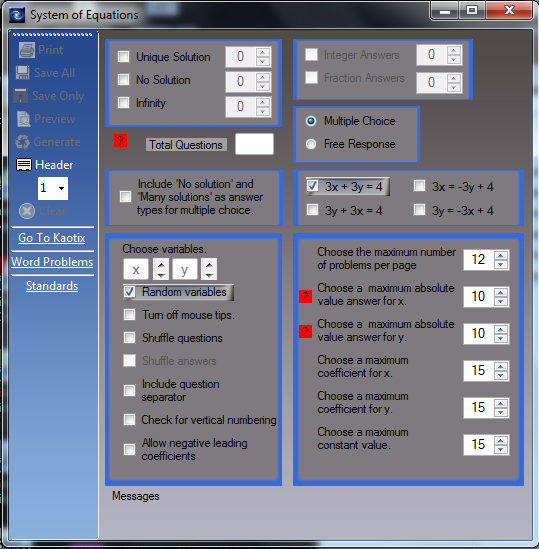Check the 3y + 3x = 4 format
Viewport: 539px width, 549px height.
312,210
